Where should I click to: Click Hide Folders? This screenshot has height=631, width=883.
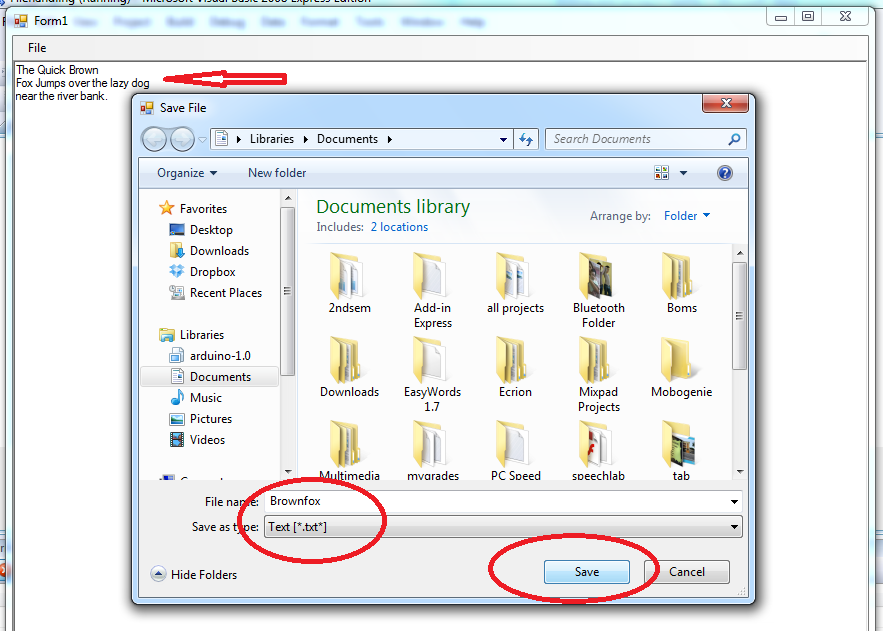194,574
